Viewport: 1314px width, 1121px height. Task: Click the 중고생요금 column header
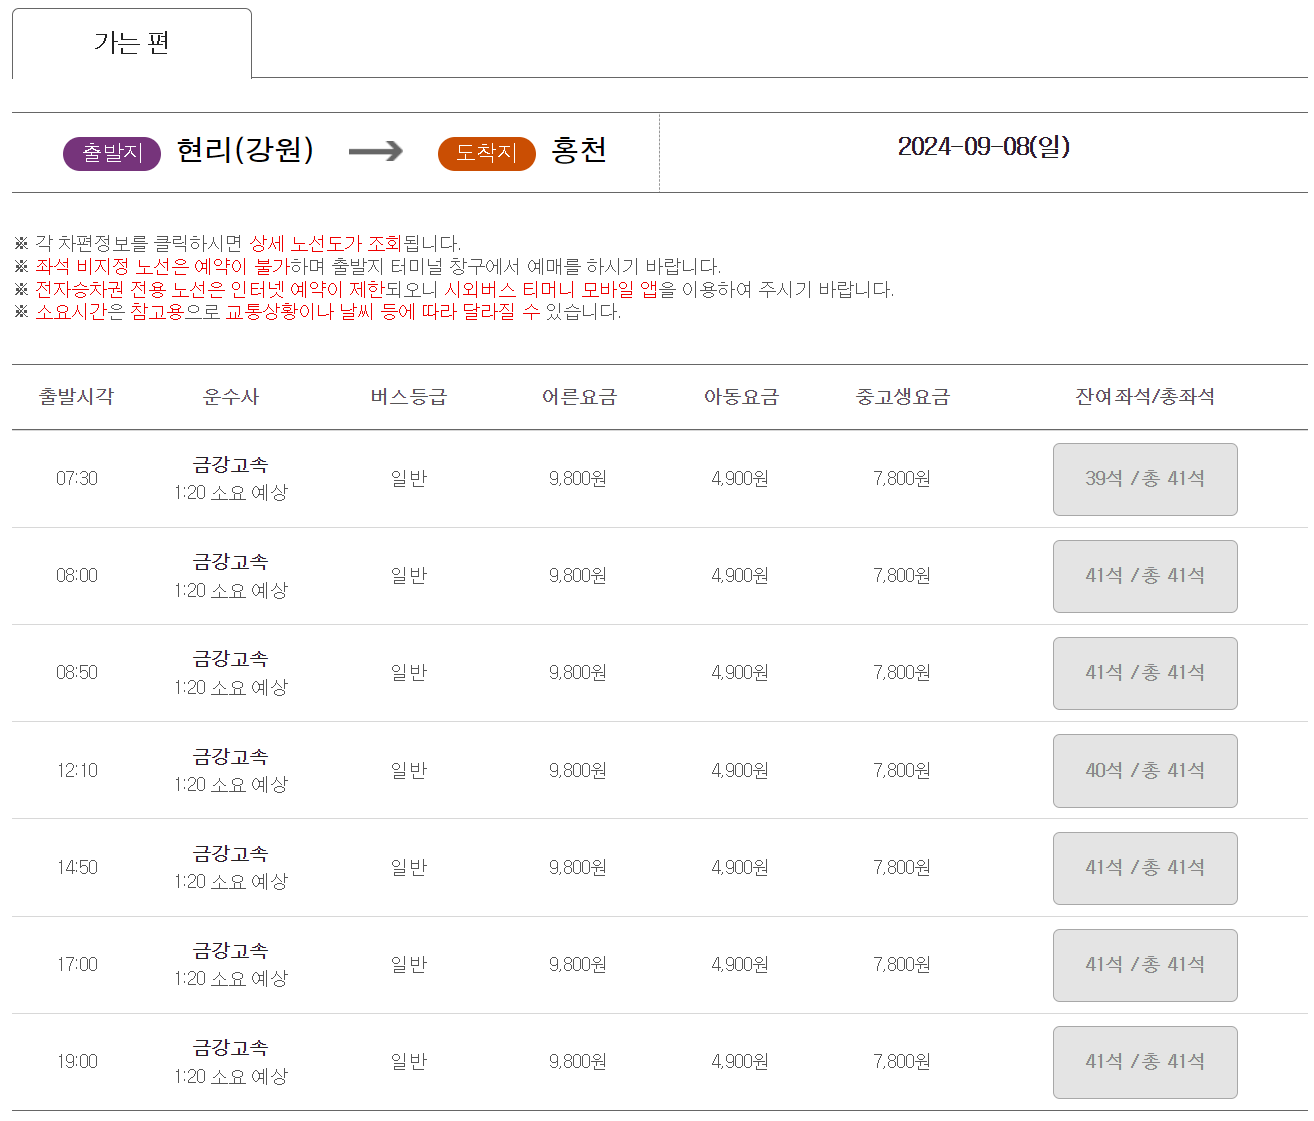pos(903,397)
